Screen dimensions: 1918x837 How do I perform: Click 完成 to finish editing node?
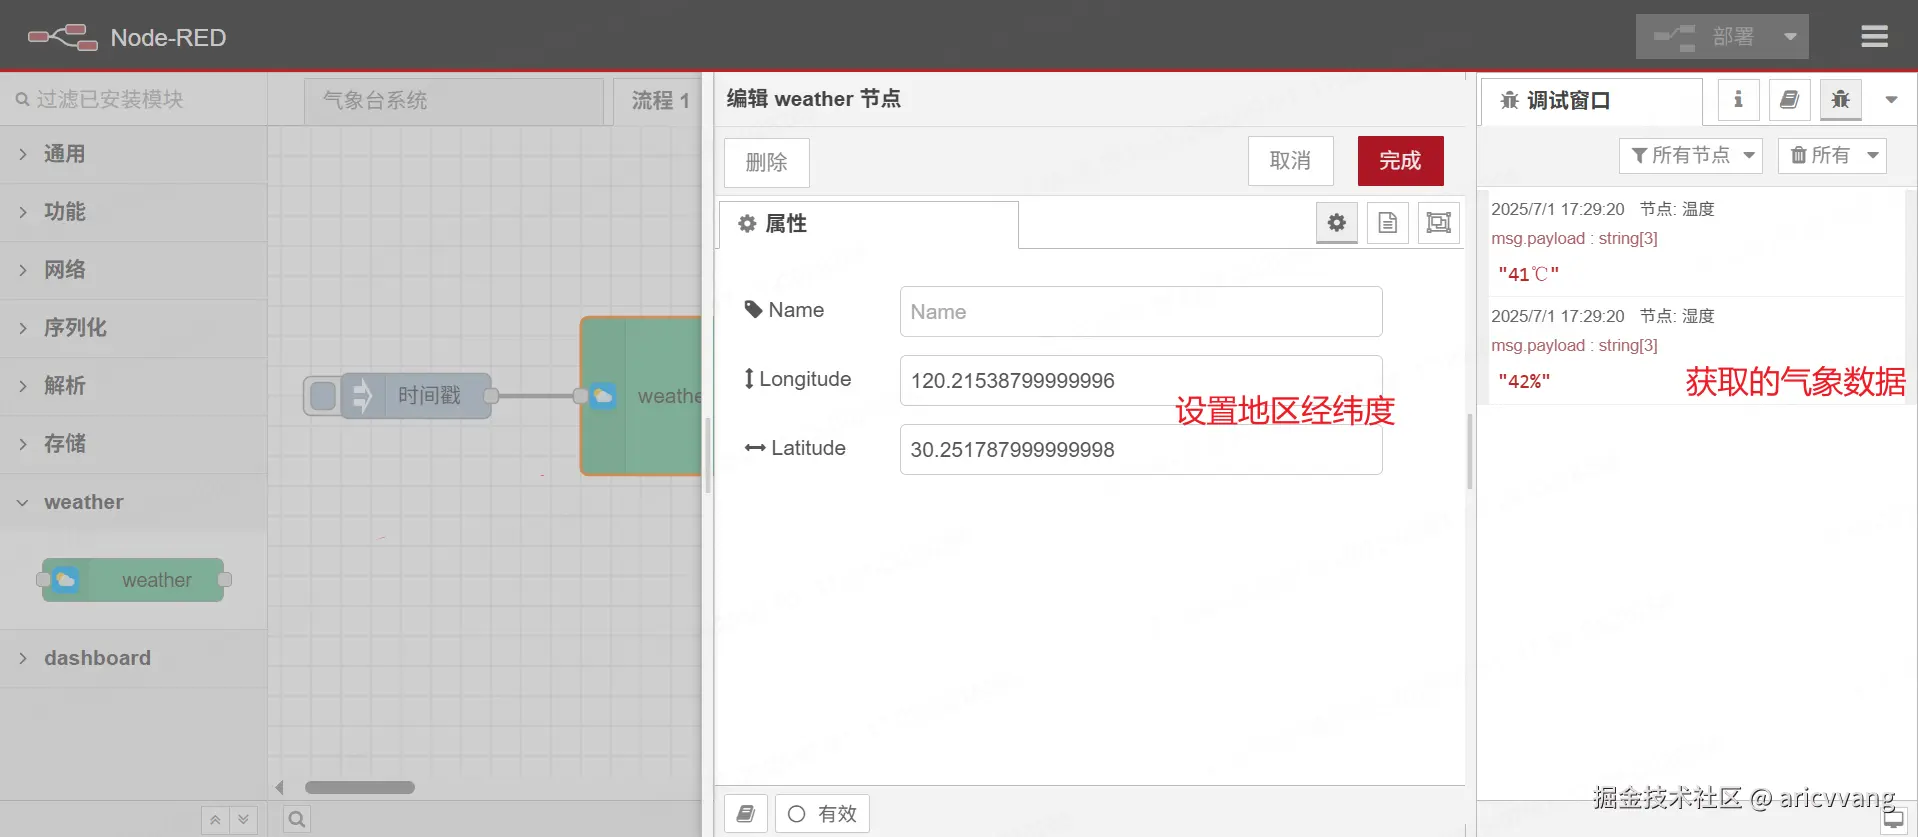[1400, 161]
